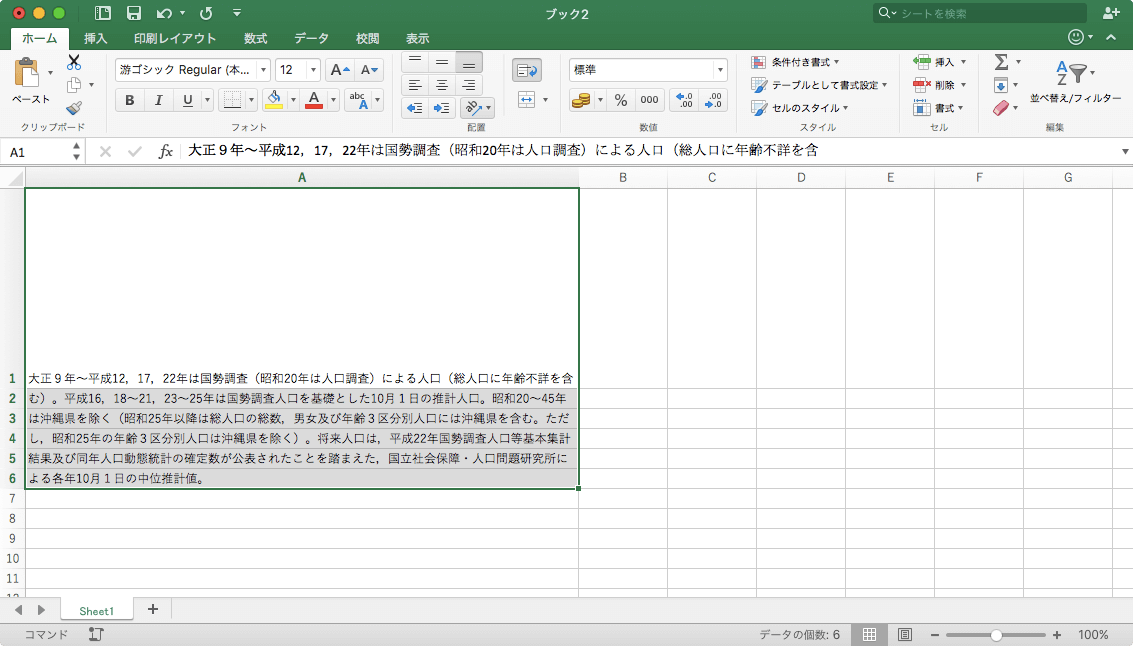This screenshot has width=1133, height=646.
Task: Switch to 印刷レイアウト tab
Action: 175,38
